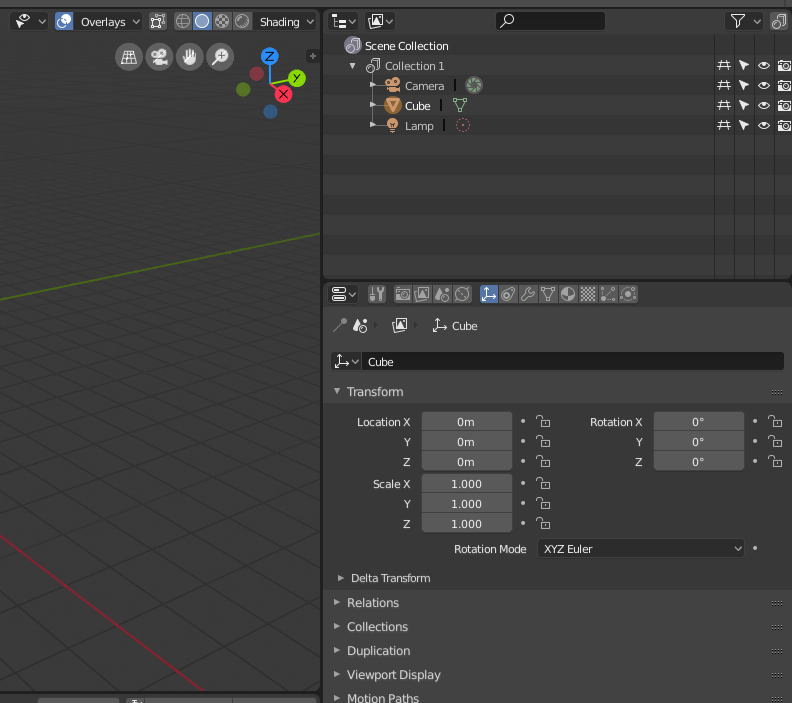The width and height of the screenshot is (792, 703).
Task: Expand the Viewport Display panel
Action: pos(337,674)
